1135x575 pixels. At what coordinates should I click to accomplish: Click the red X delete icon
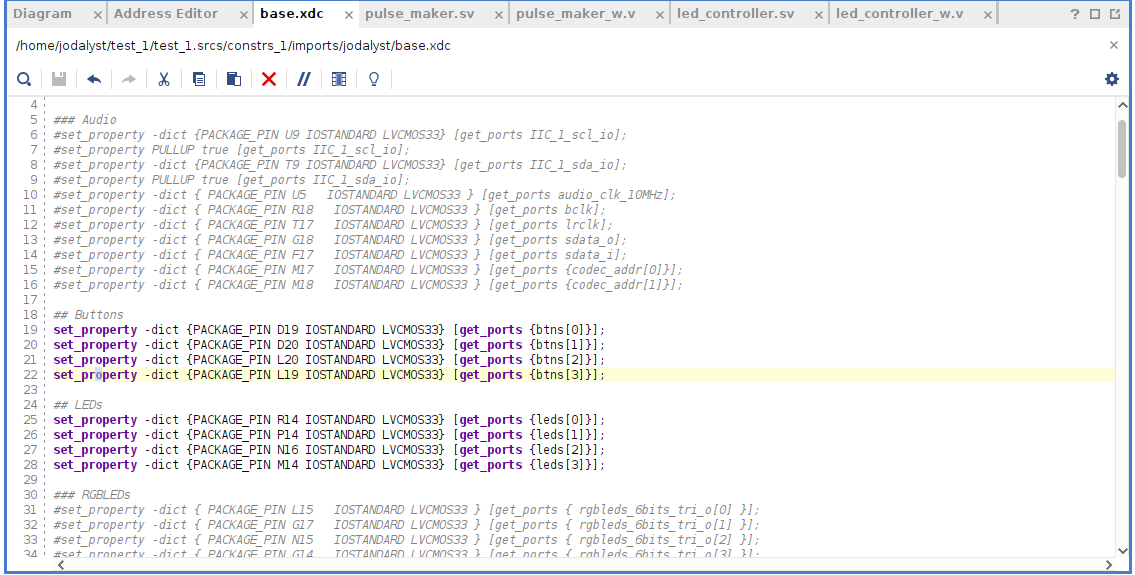269,79
